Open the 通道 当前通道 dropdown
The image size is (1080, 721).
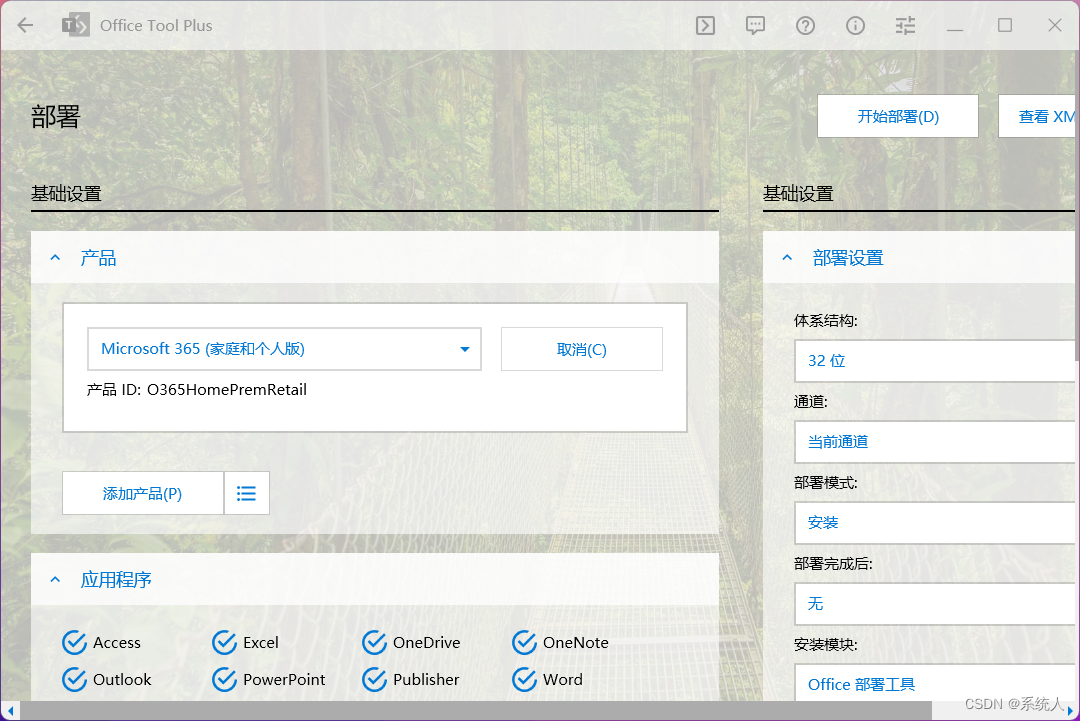[x=937, y=442]
